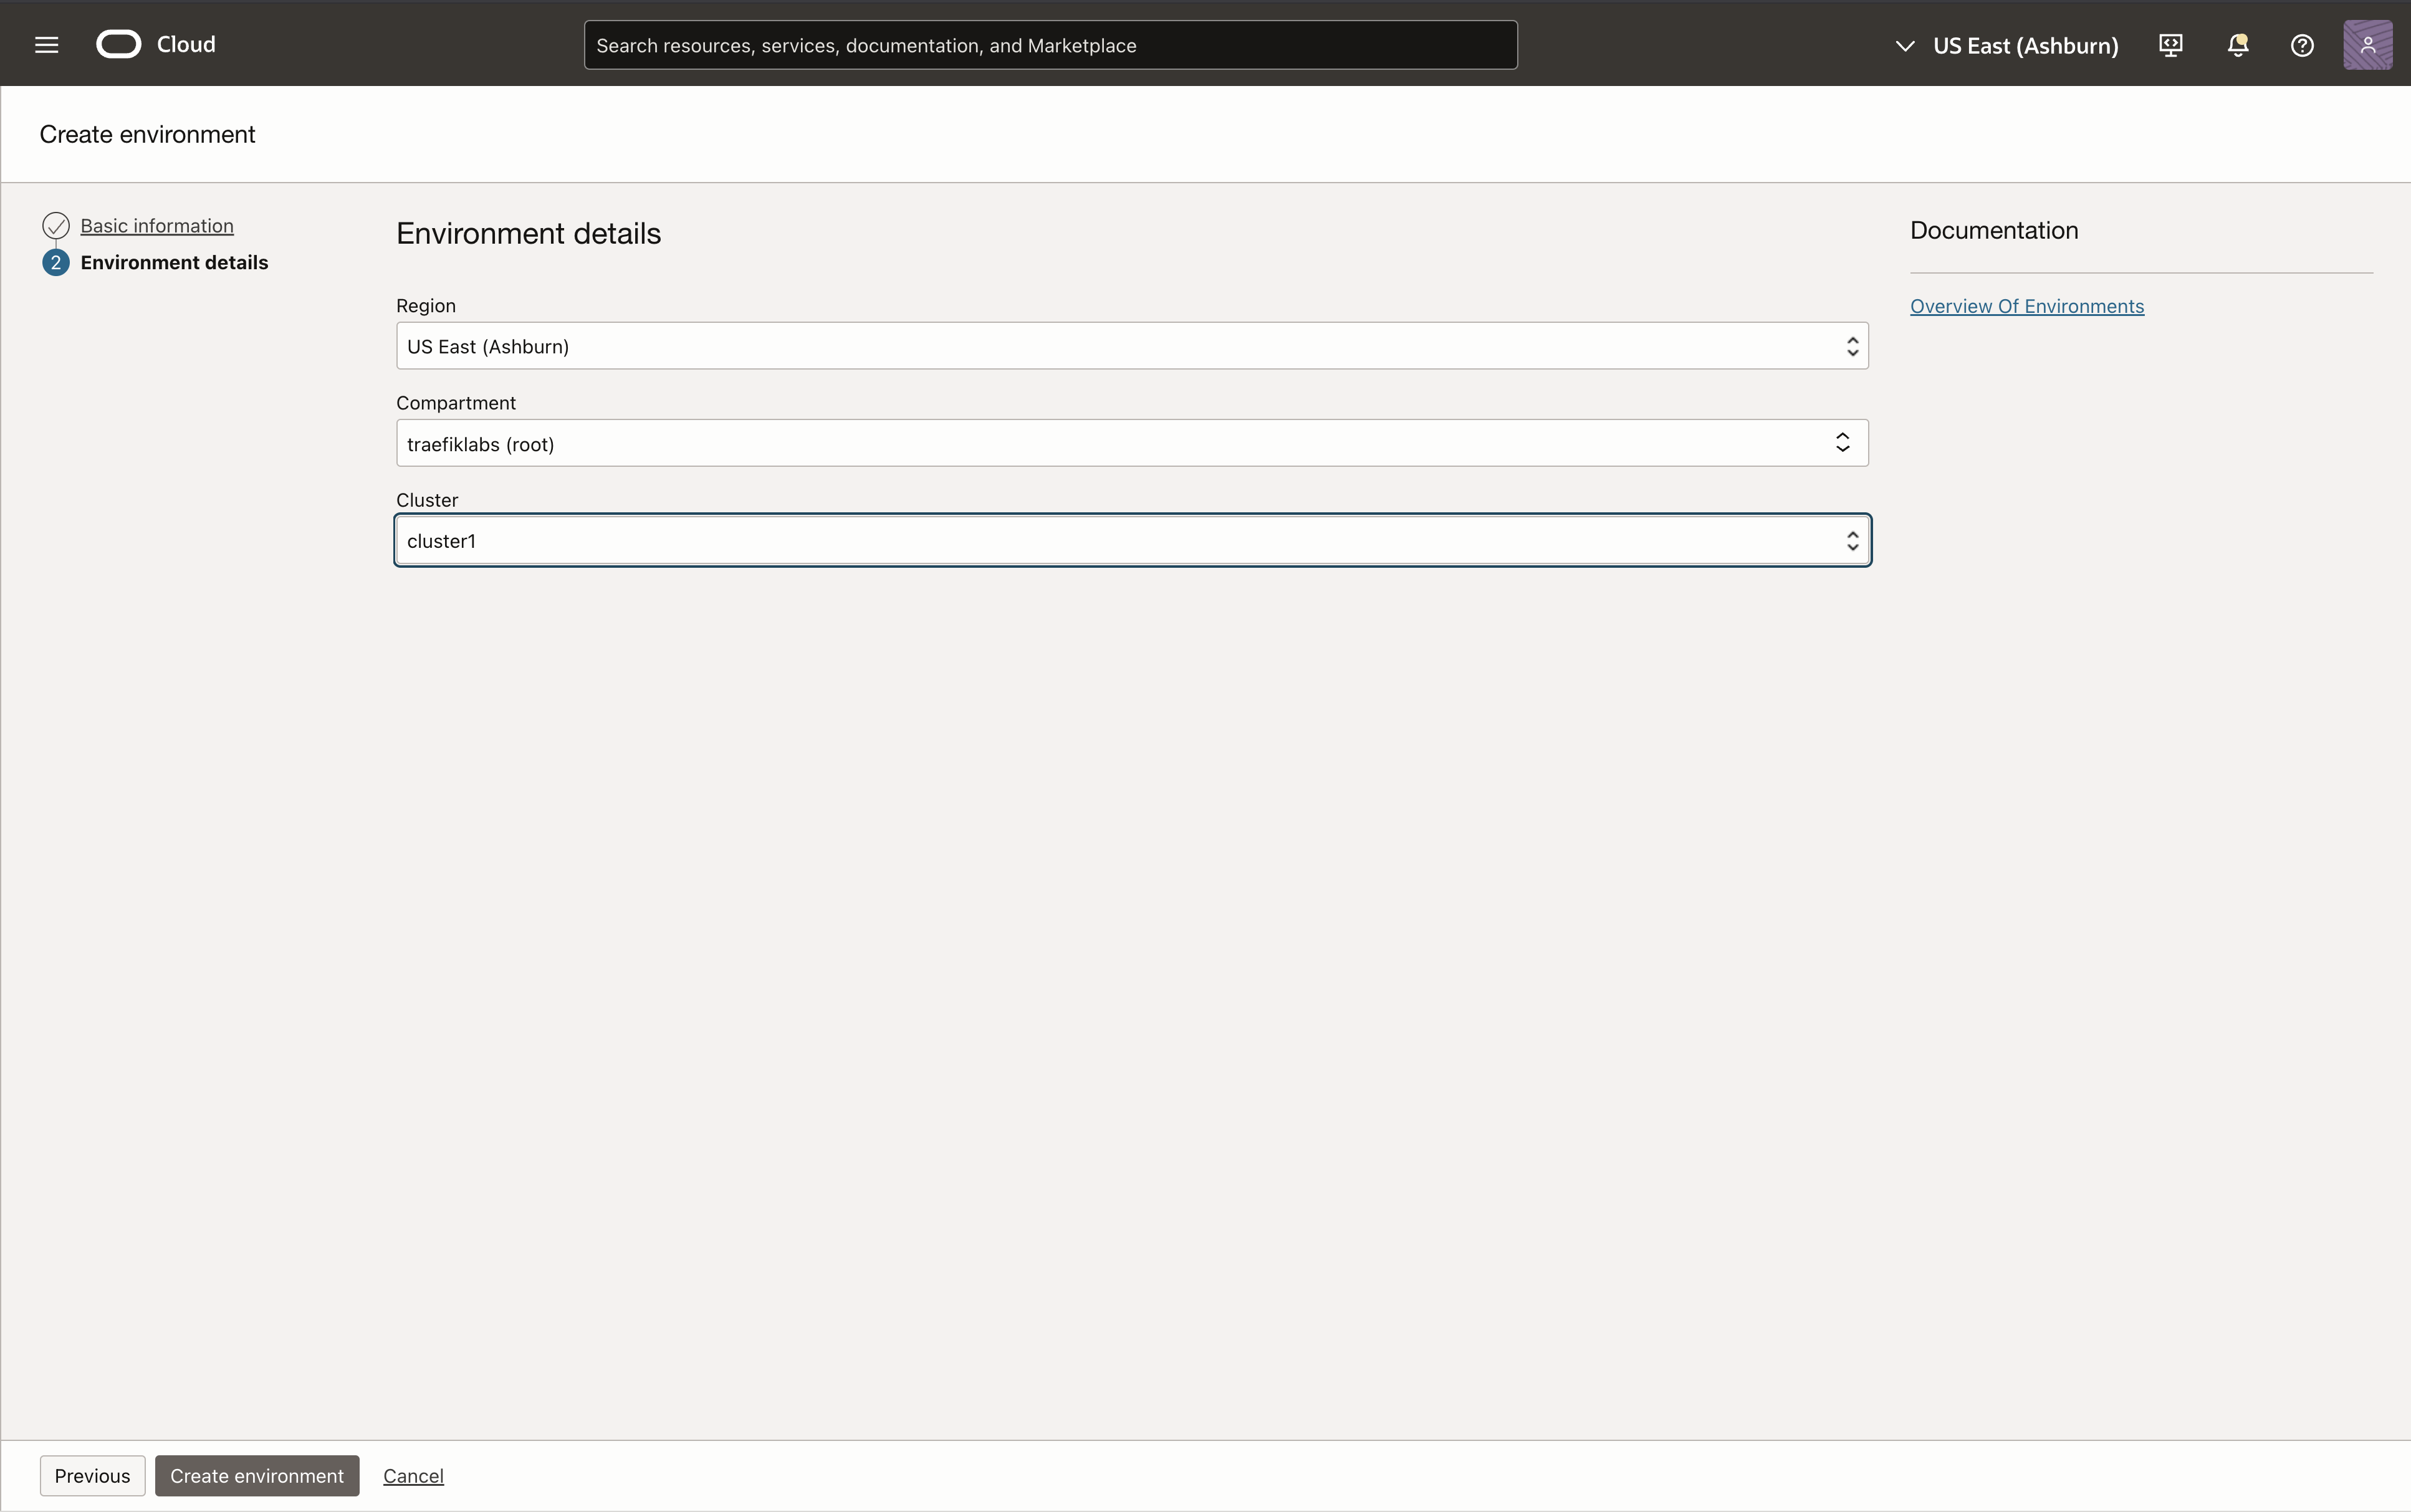
Task: Focus the resource search field
Action: (1050, 45)
